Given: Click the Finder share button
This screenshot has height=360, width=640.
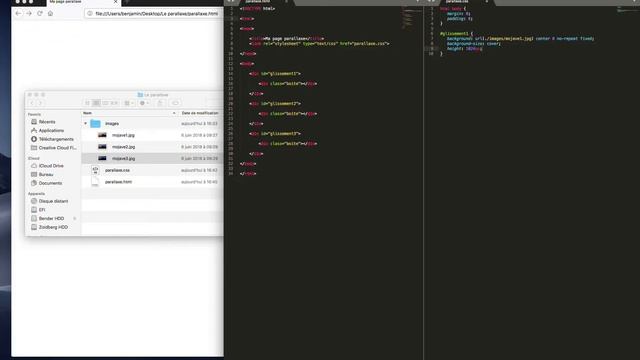Looking at the screenshot, I should click(x=160, y=103).
